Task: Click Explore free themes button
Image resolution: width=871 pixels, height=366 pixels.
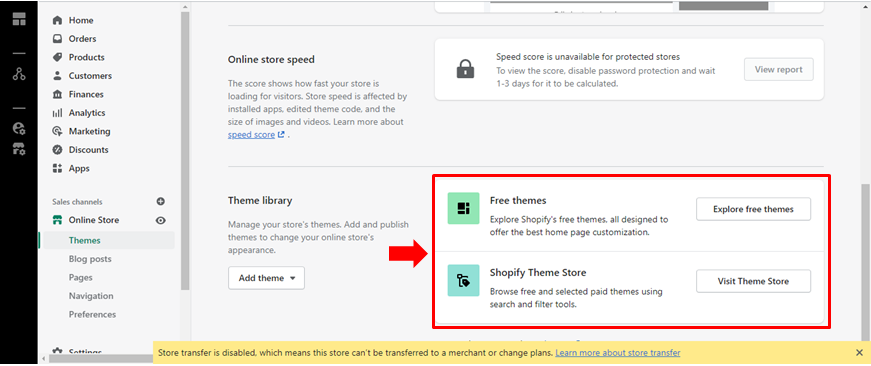Action: (x=753, y=209)
